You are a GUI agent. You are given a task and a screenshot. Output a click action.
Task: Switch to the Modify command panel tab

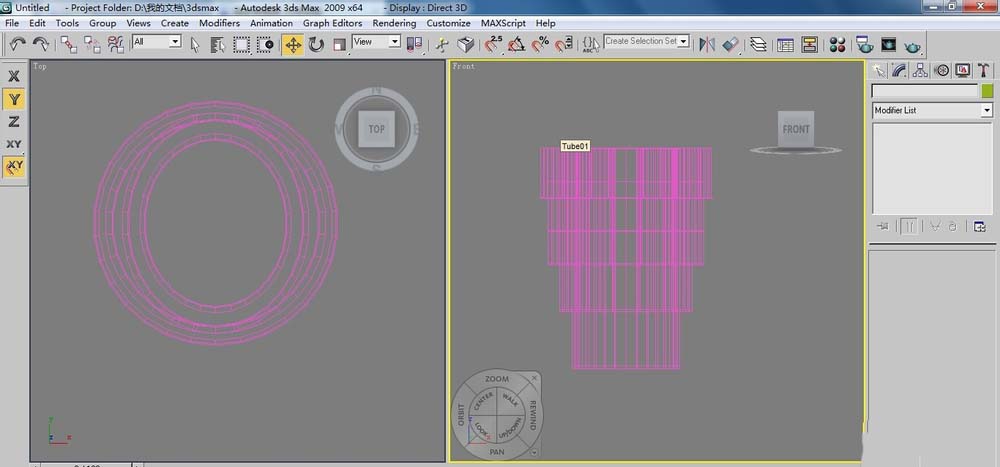tap(899, 70)
